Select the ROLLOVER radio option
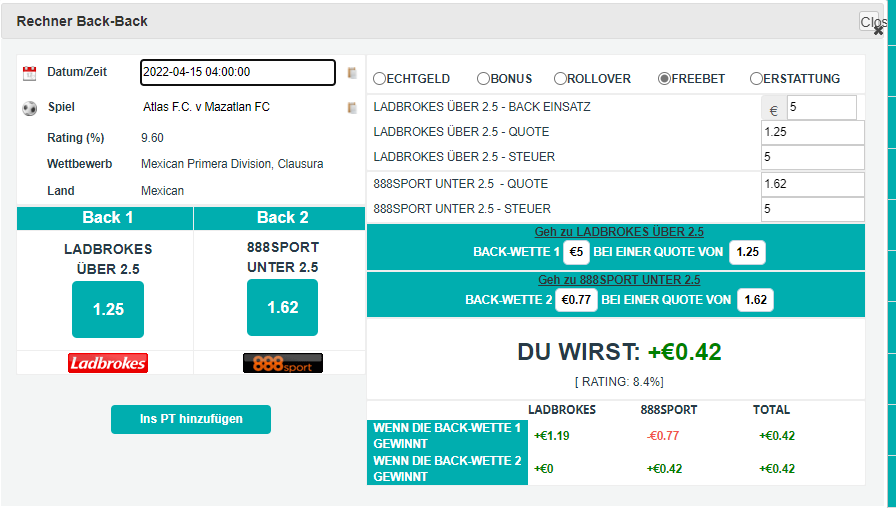This screenshot has width=896, height=508. tap(560, 79)
